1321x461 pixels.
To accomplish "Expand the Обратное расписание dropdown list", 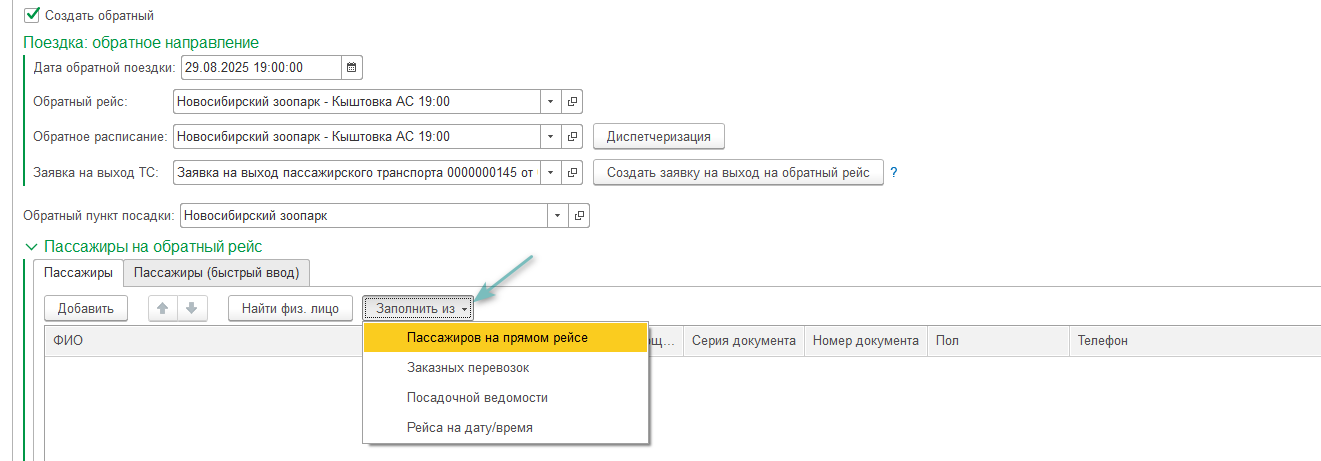I will pyautogui.click(x=550, y=136).
